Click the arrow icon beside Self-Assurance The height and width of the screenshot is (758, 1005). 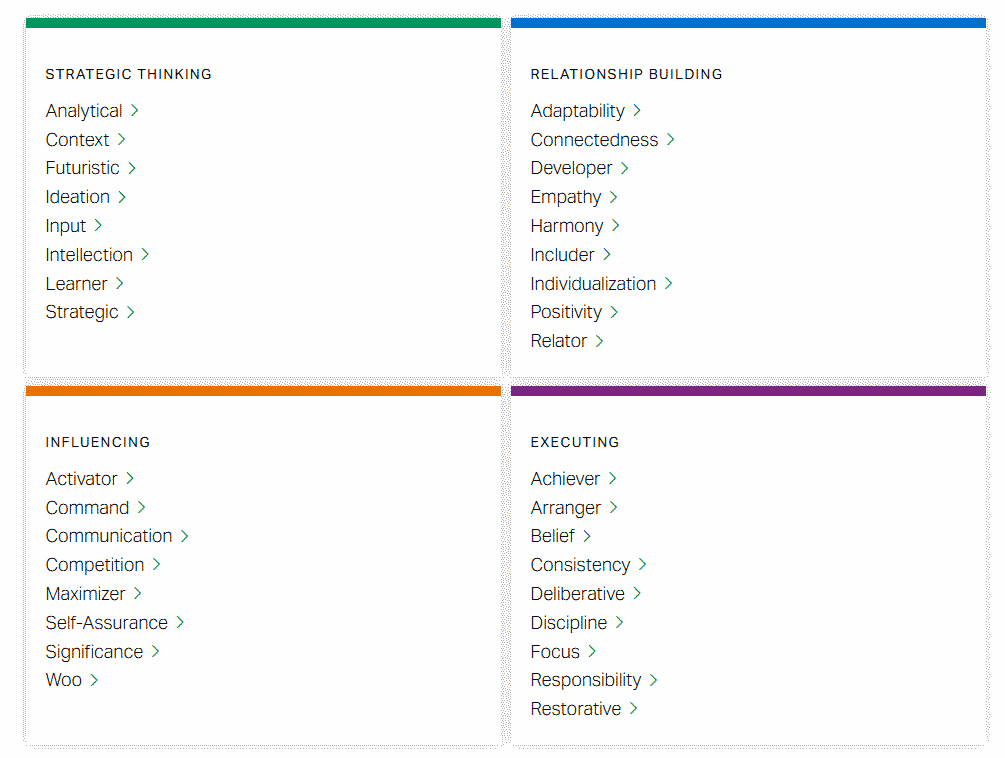click(x=180, y=623)
